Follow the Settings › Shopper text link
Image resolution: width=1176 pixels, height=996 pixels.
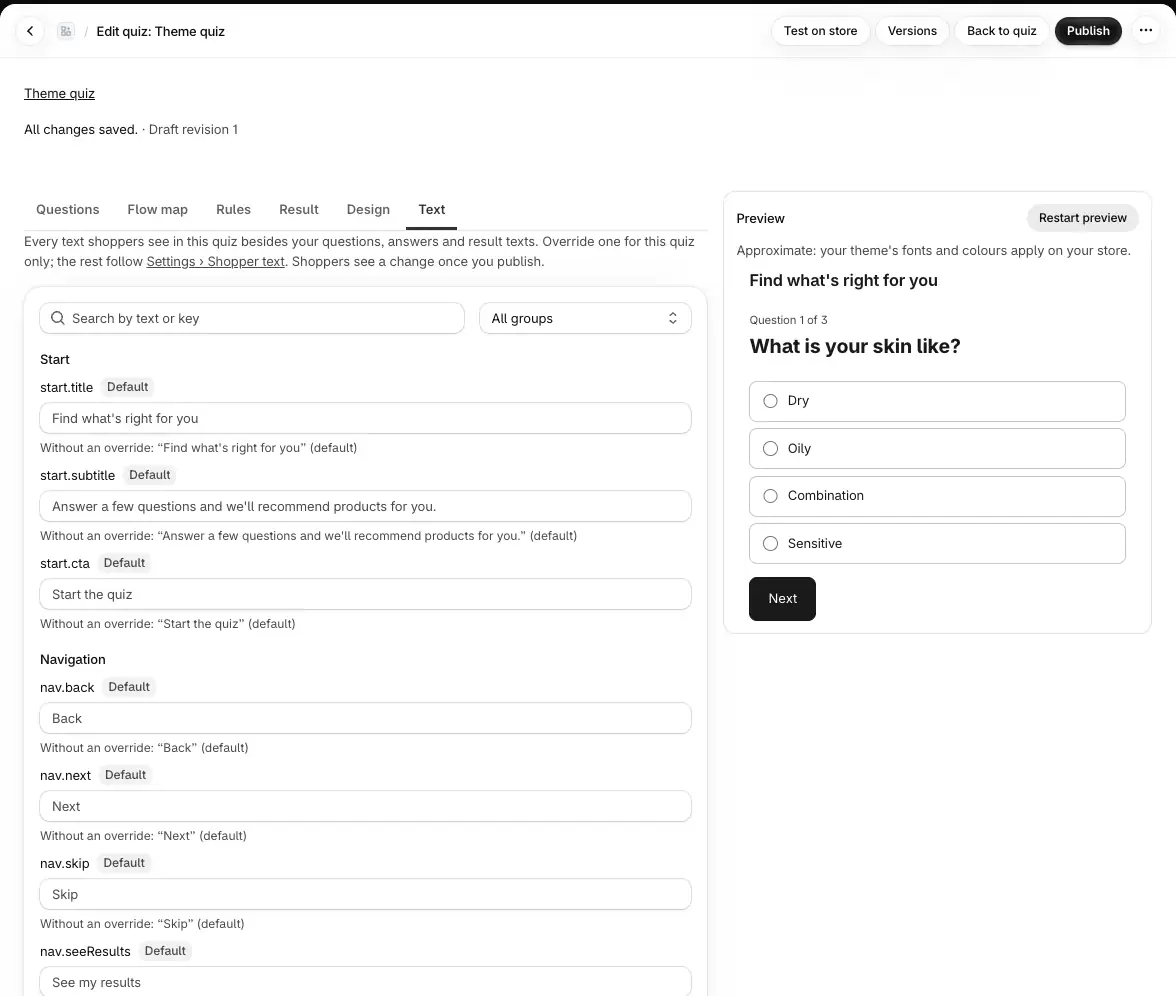tap(215, 261)
